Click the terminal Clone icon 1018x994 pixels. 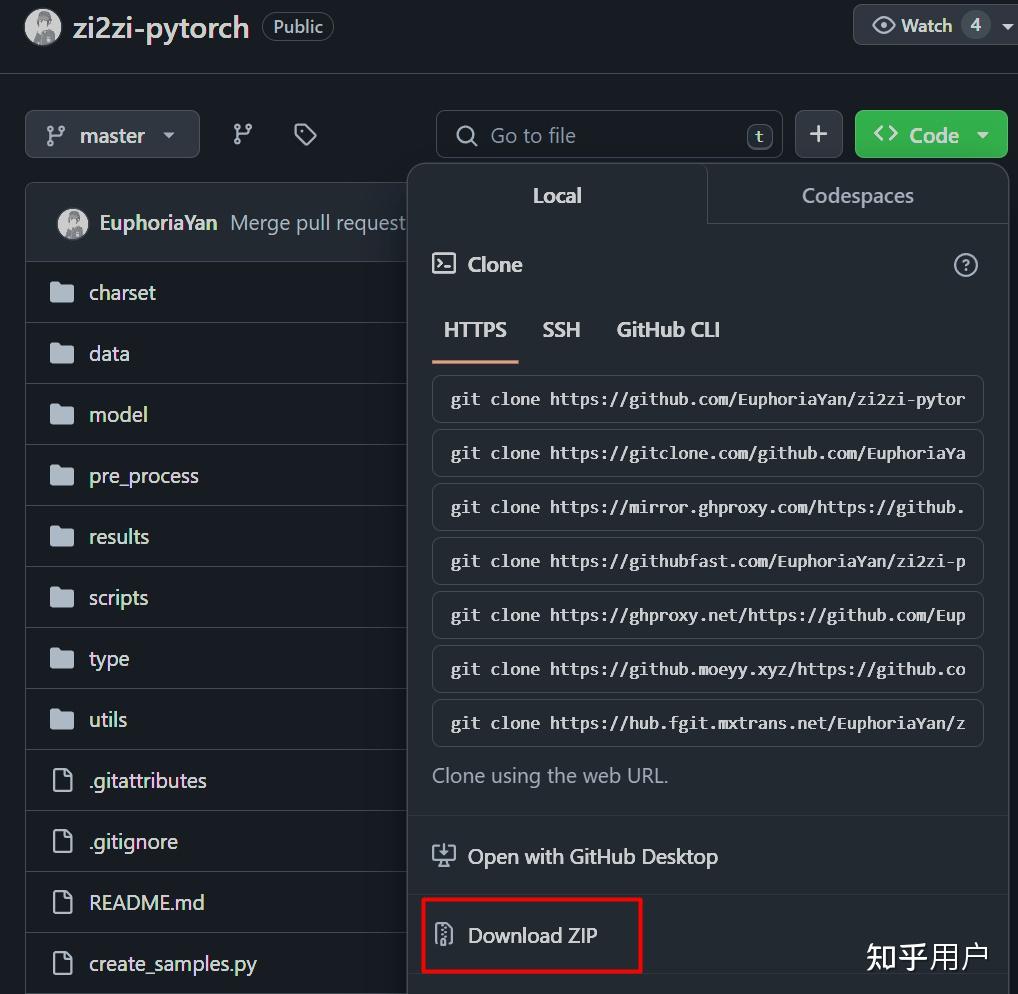[444, 264]
